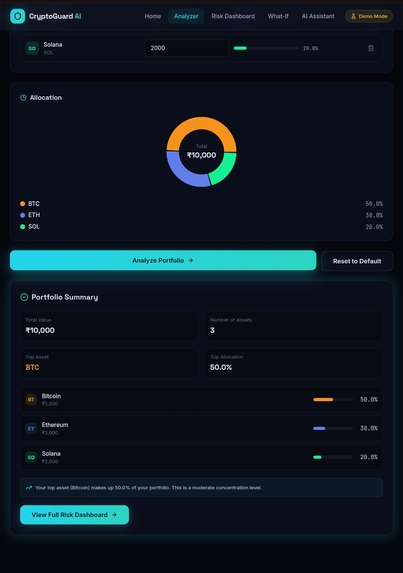Click the BT Bitcoin badge in summary
403x573 pixels.
(x=31, y=399)
